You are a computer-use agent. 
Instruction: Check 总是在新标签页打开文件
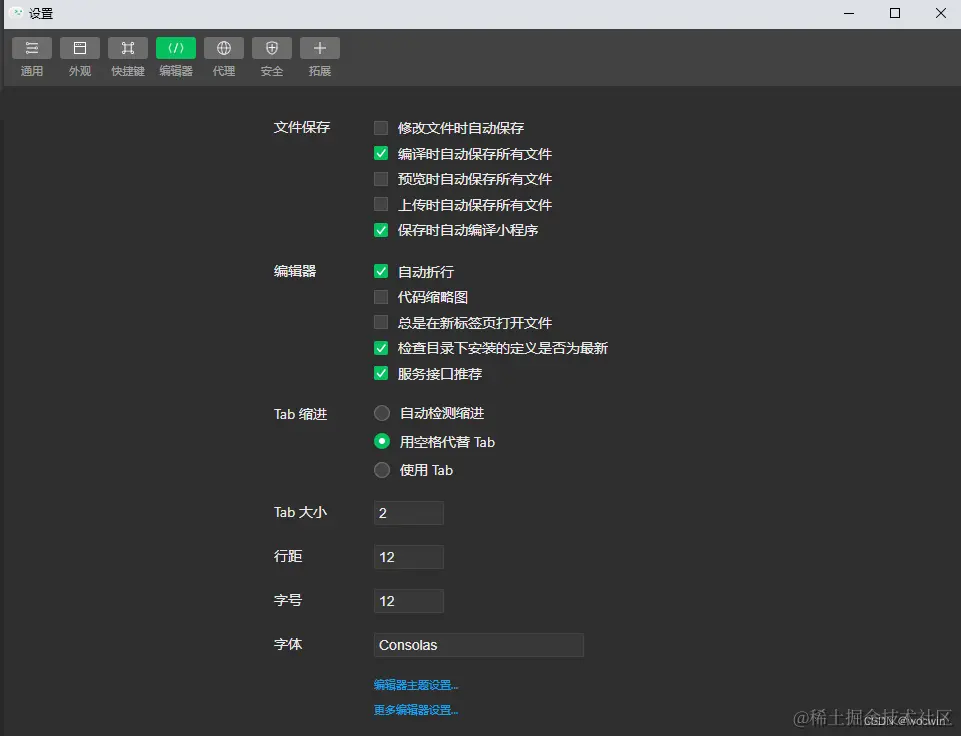(381, 322)
